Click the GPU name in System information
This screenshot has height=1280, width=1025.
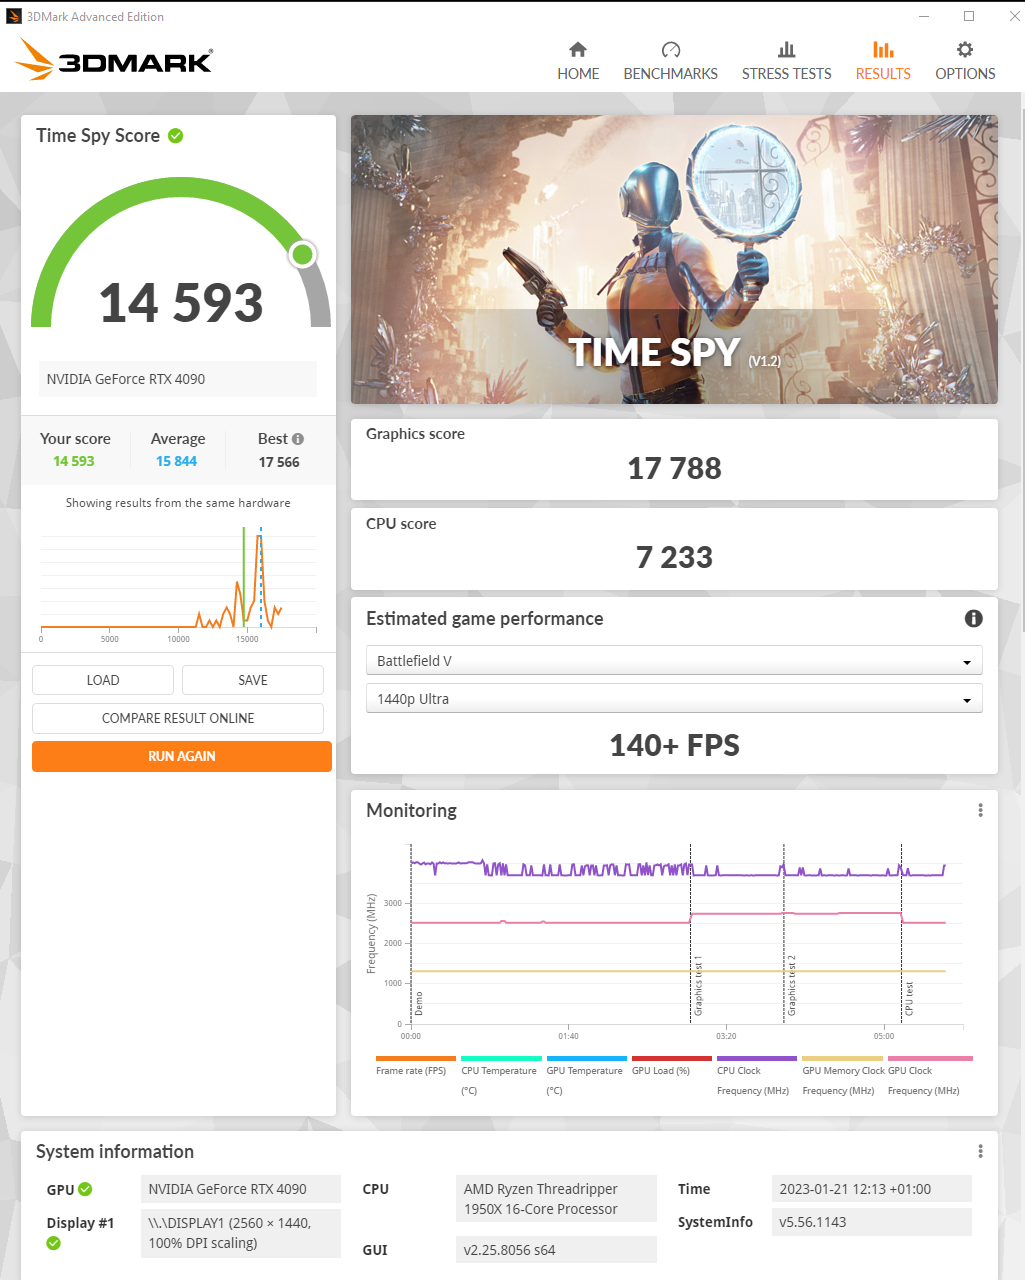tap(241, 1189)
